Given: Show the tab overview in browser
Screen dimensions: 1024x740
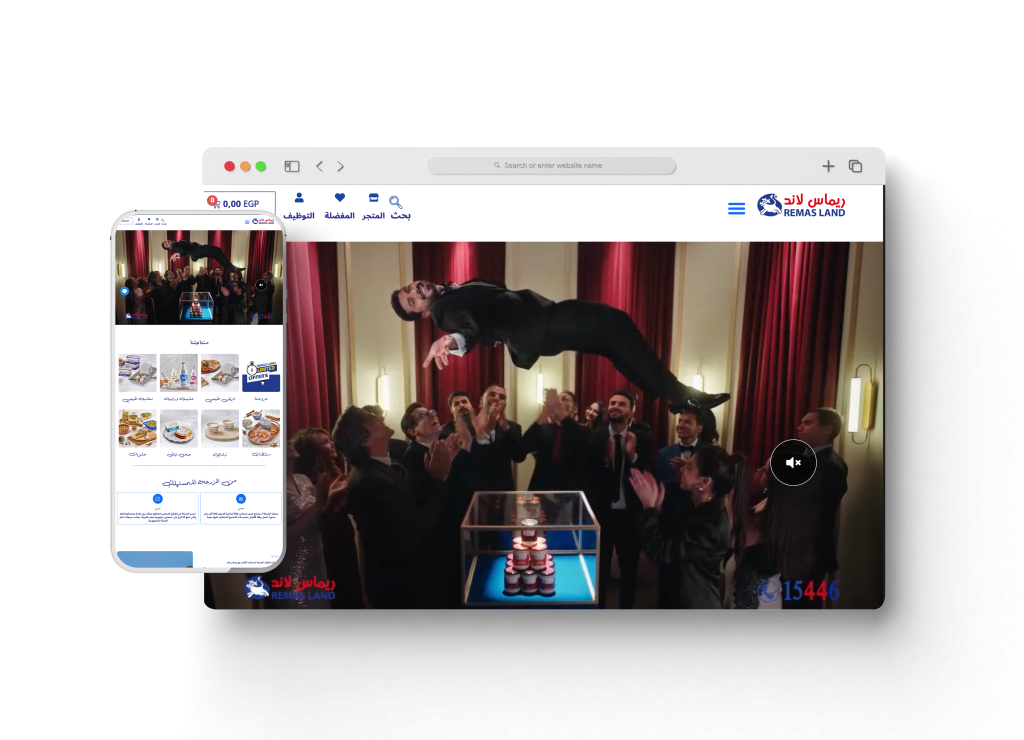Looking at the screenshot, I should point(855,166).
